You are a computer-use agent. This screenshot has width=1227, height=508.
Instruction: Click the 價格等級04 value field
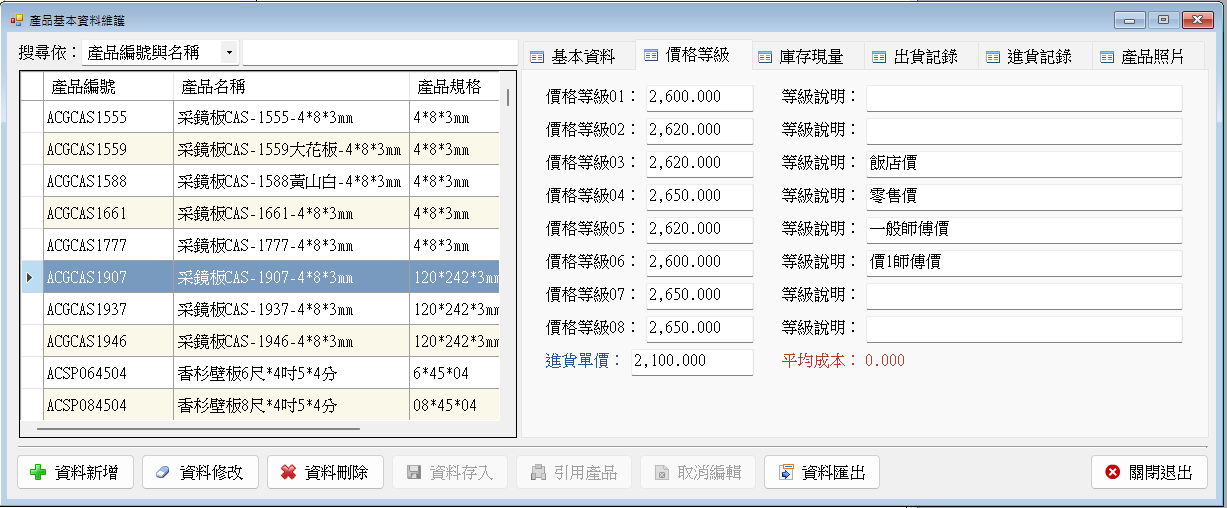[699, 196]
